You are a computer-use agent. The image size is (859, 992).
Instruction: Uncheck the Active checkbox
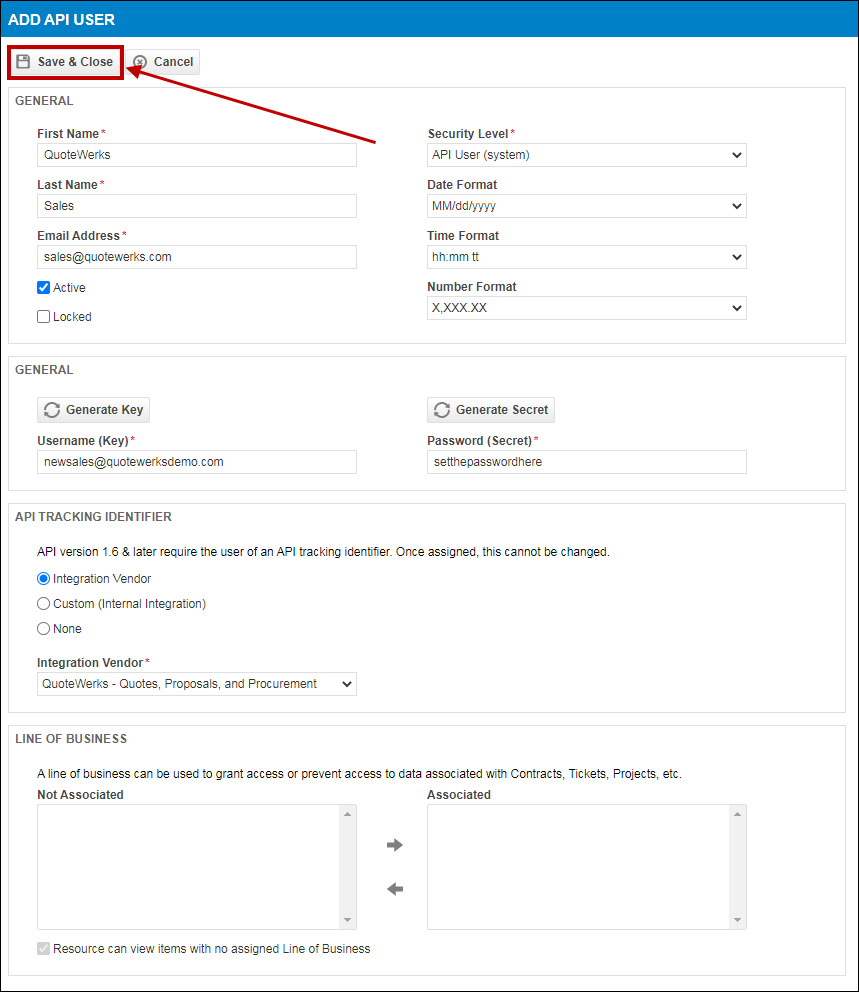tap(44, 288)
